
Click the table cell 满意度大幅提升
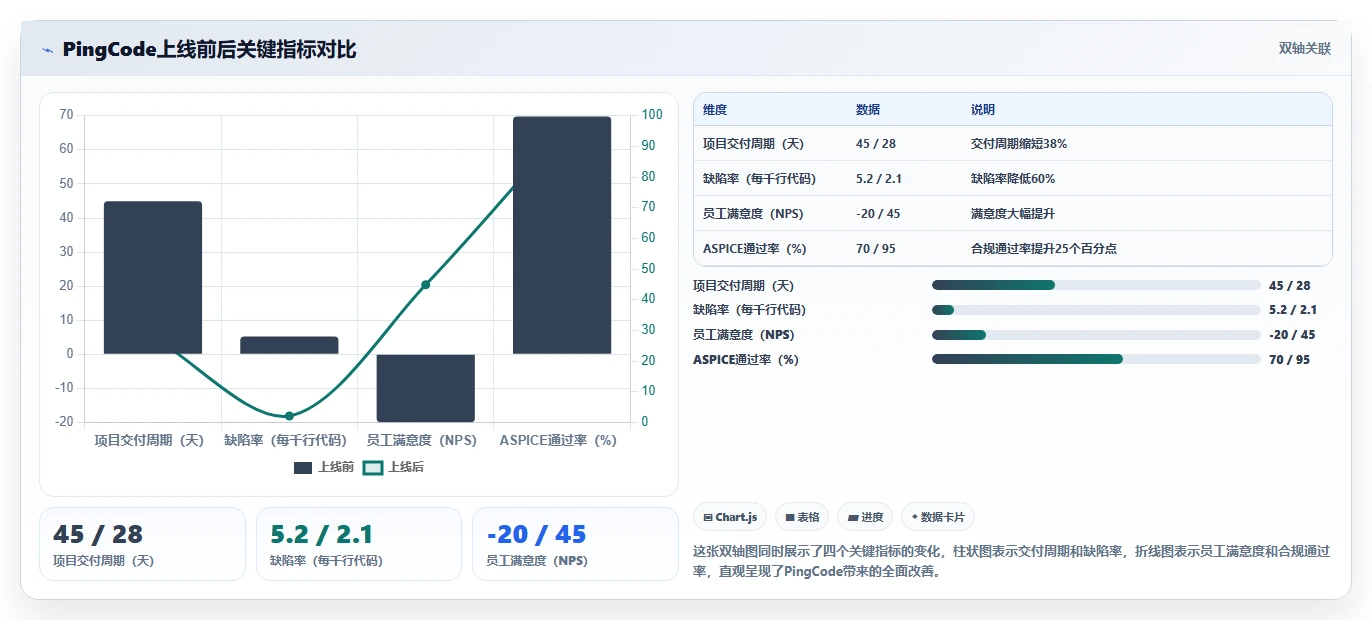[x=1013, y=214]
